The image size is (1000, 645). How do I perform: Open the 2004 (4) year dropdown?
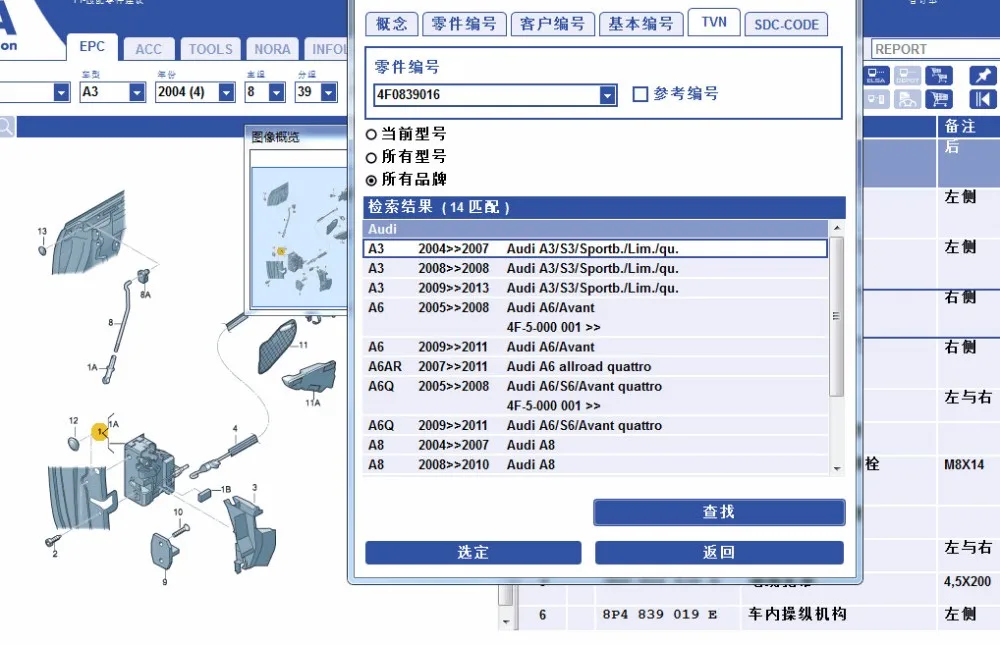click(x=226, y=93)
